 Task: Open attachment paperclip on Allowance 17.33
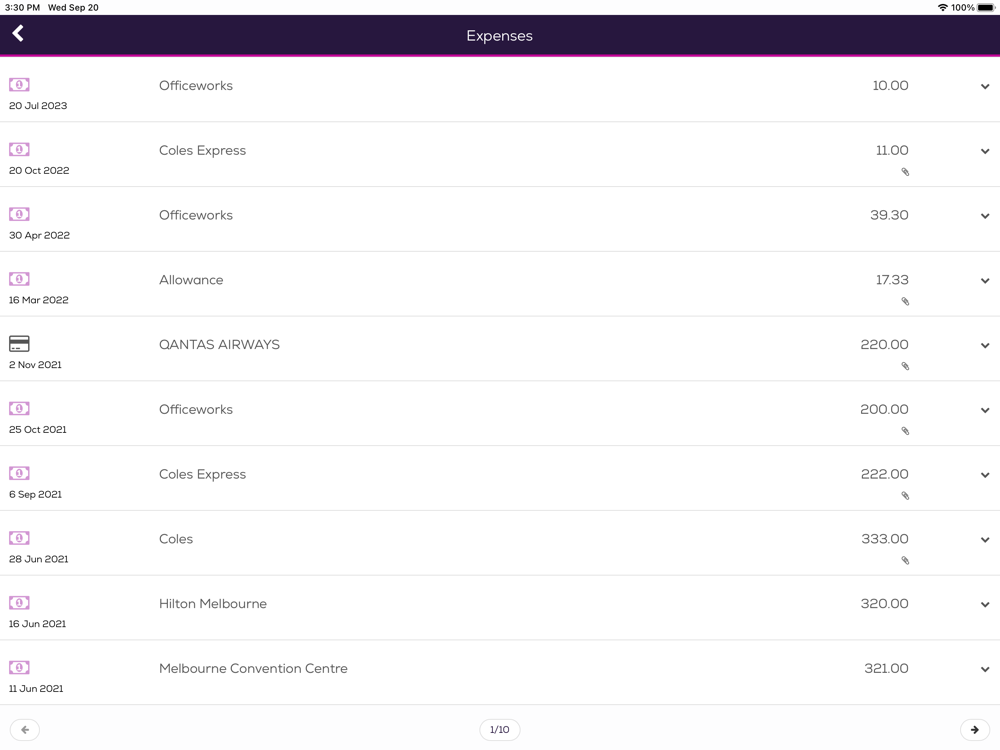pos(905,301)
